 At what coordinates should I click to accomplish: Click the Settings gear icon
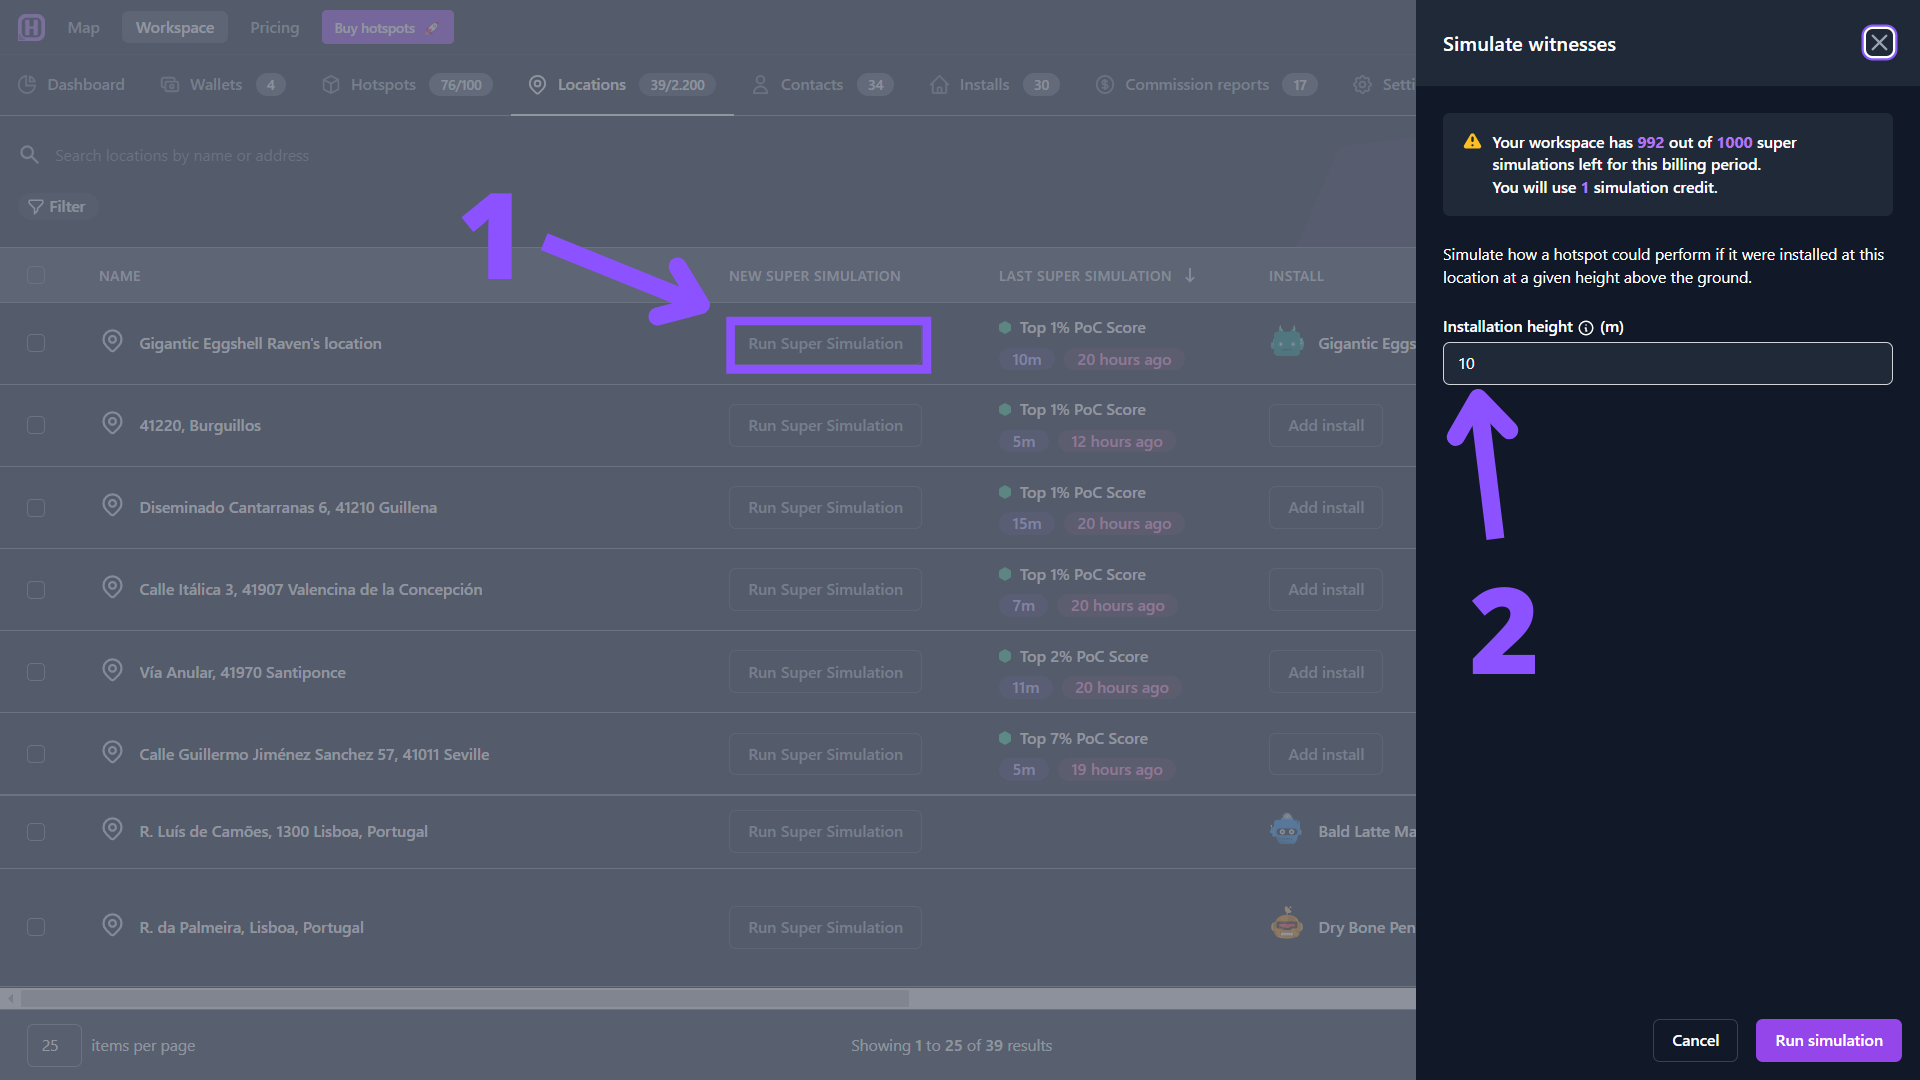1362,85
